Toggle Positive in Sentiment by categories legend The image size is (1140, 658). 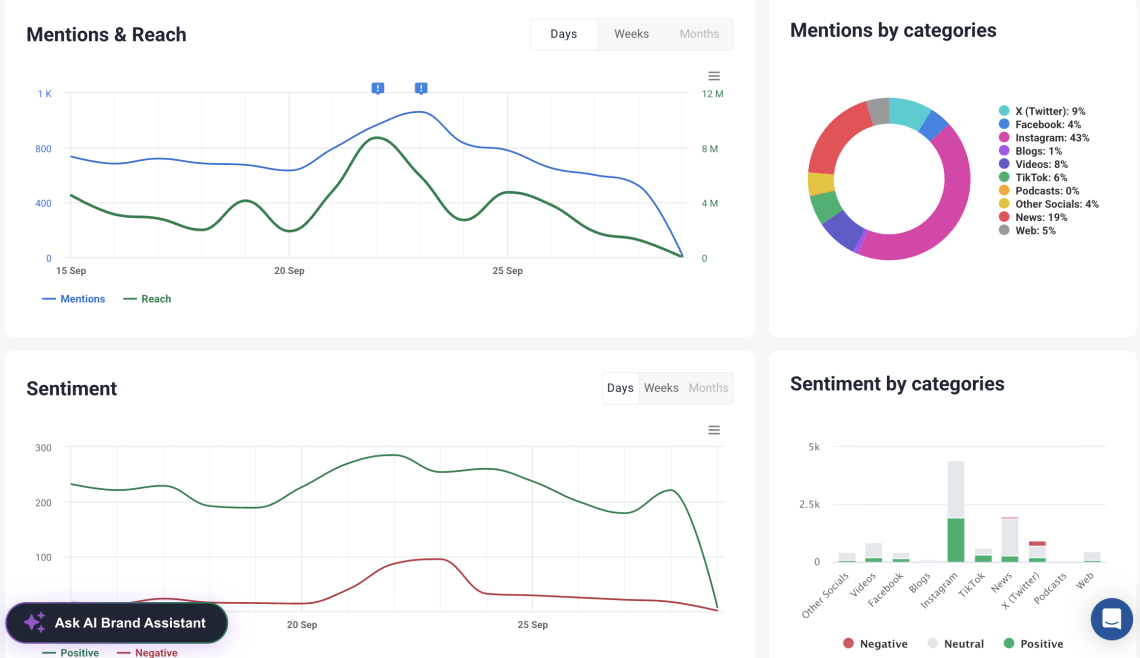coord(1032,644)
